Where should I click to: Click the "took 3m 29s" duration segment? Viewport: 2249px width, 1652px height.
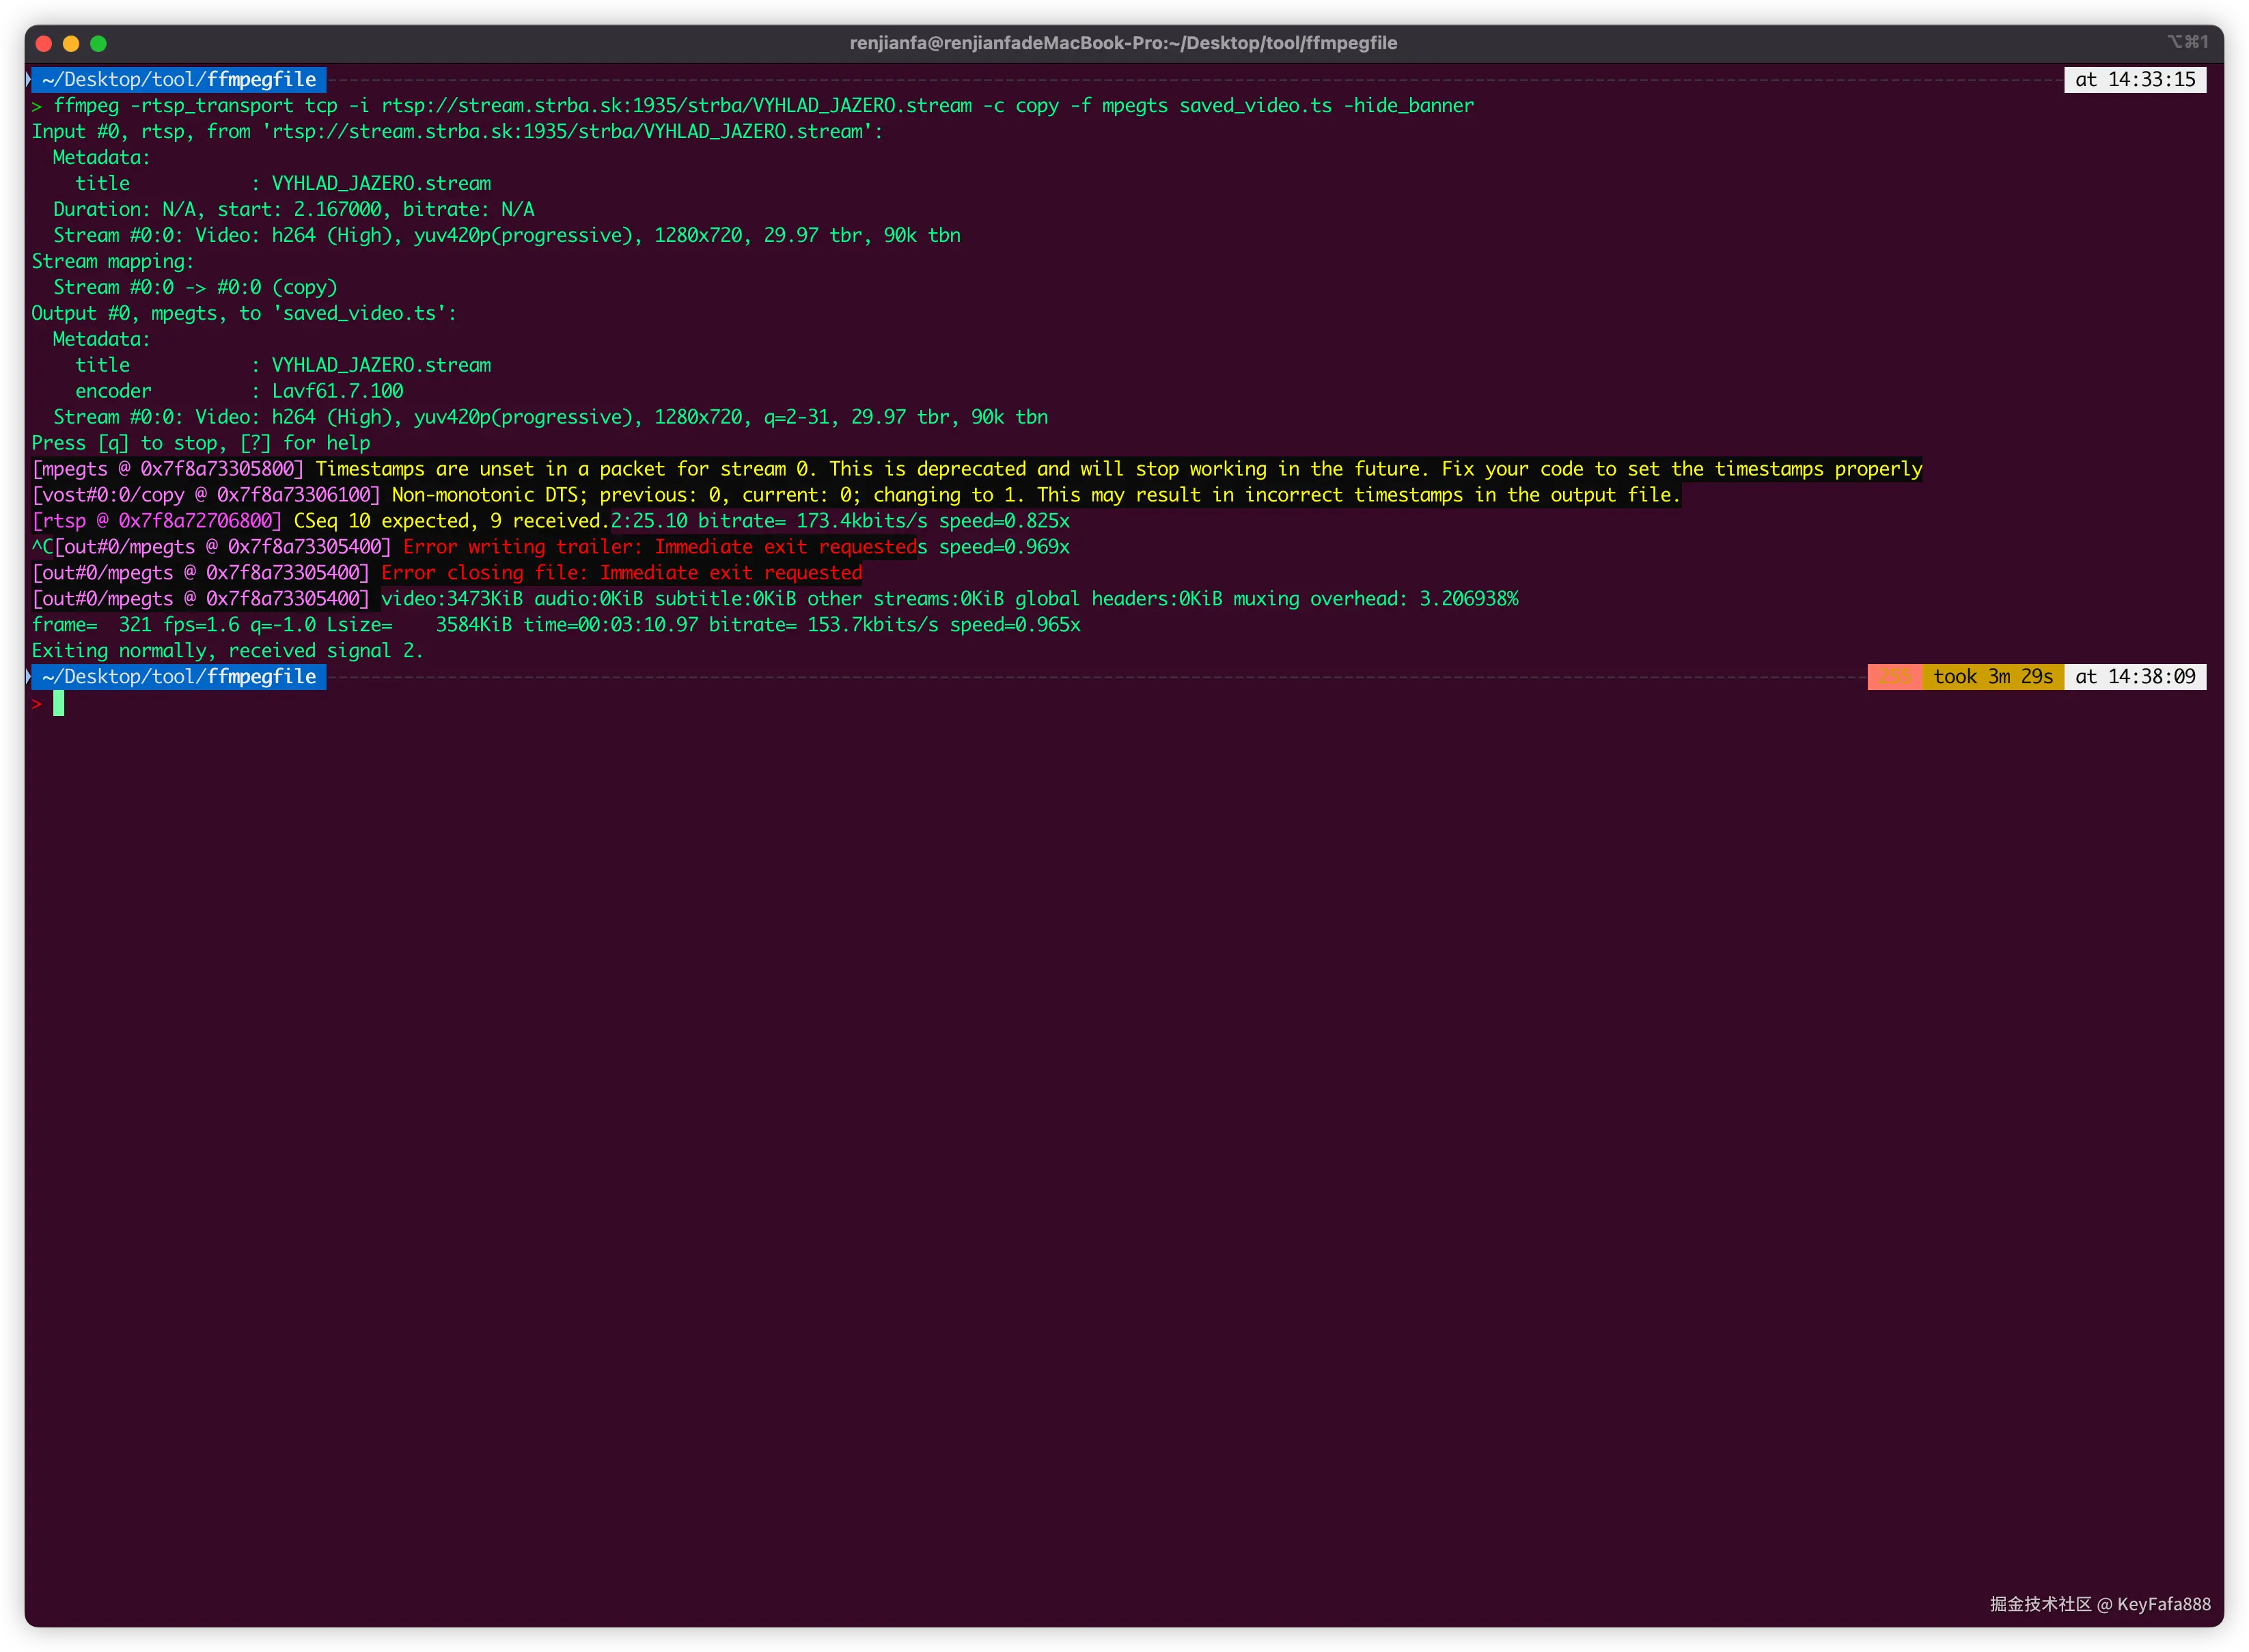1992,677
